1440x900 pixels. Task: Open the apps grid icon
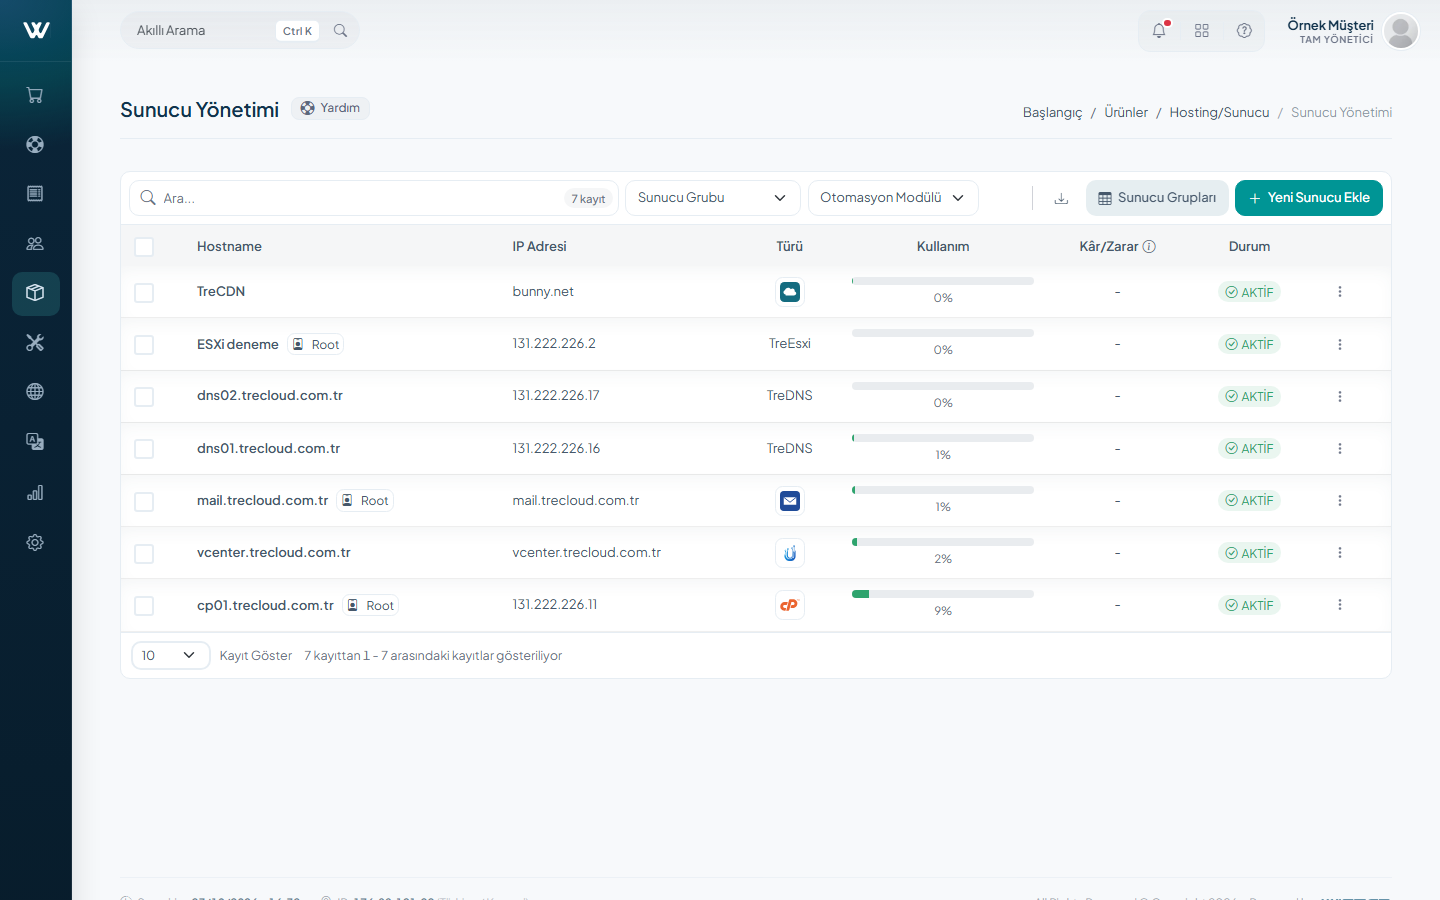click(x=1202, y=31)
